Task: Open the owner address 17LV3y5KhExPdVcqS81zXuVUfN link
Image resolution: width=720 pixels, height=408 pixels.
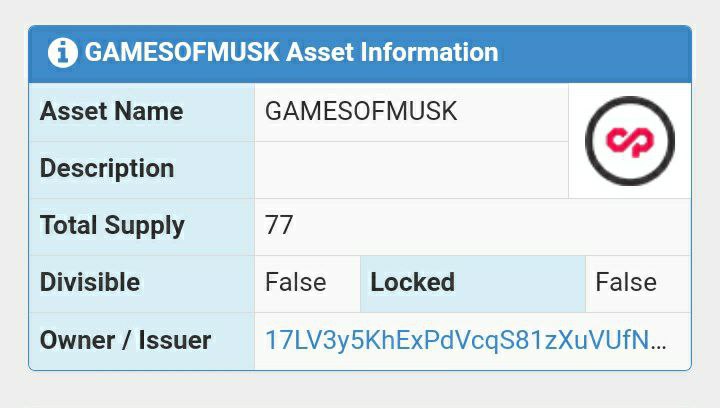Action: click(x=466, y=340)
